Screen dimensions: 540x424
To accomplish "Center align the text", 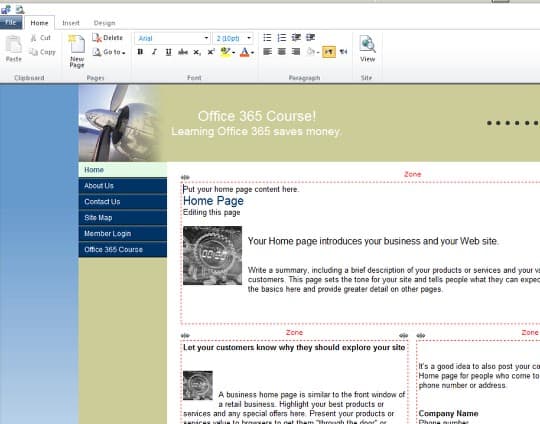I will [x=282, y=52].
